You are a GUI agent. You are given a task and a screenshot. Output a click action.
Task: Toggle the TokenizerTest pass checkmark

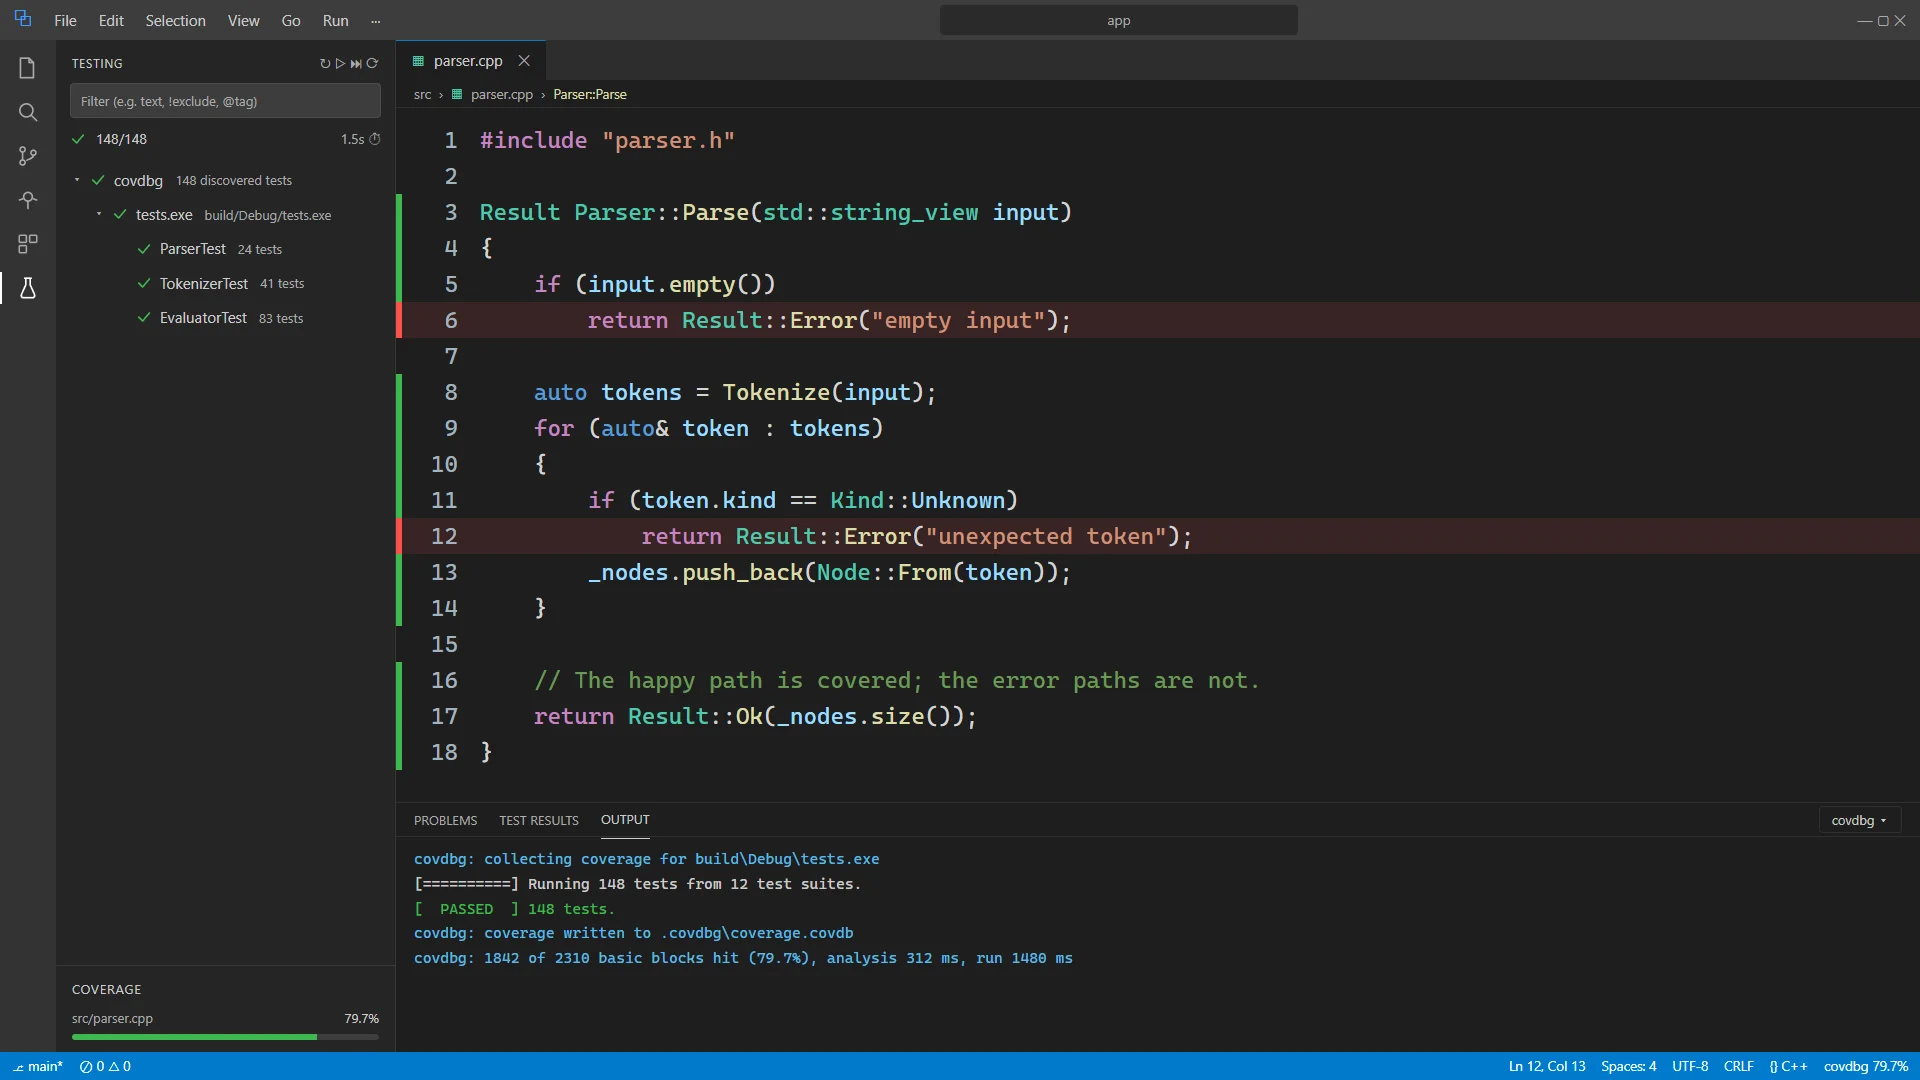[x=144, y=284]
